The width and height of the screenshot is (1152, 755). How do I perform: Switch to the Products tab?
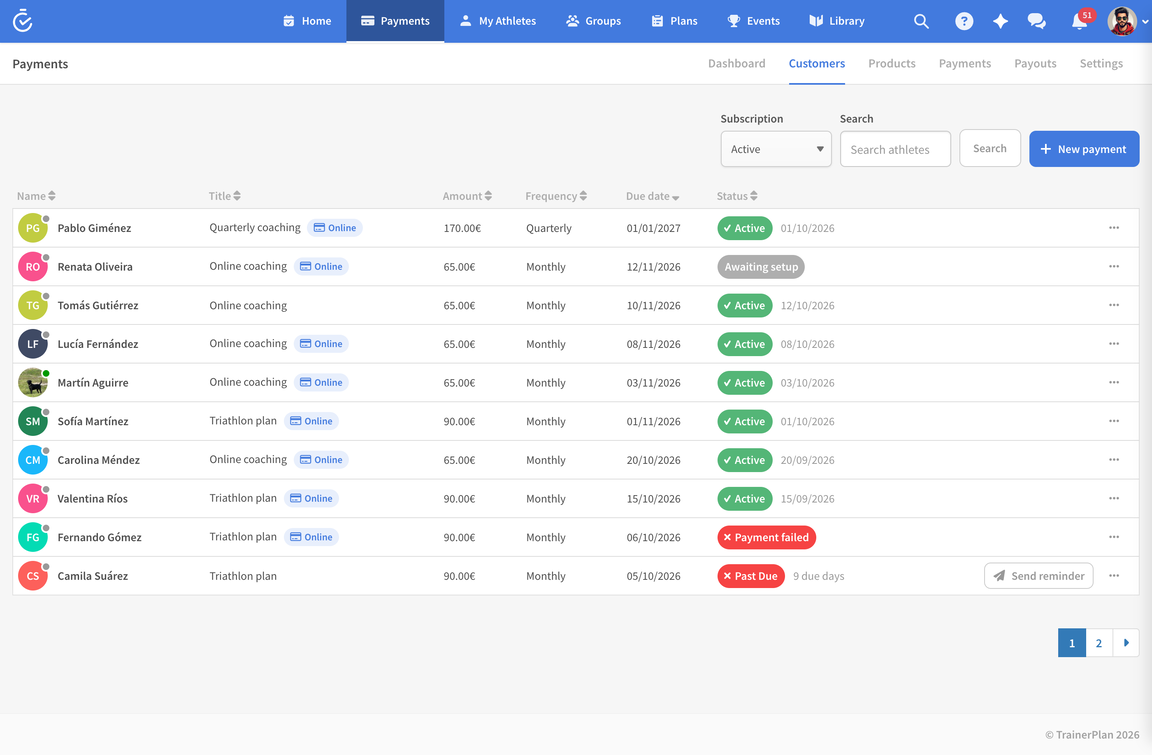click(892, 64)
